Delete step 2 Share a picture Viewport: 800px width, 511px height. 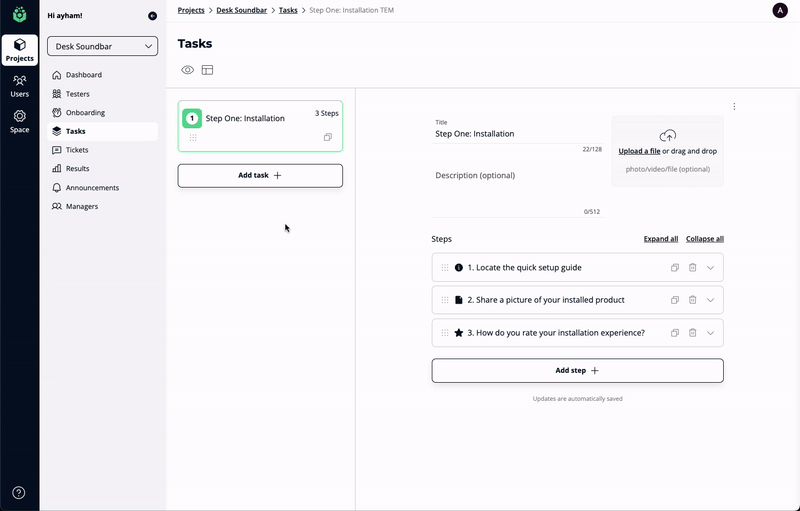click(692, 300)
